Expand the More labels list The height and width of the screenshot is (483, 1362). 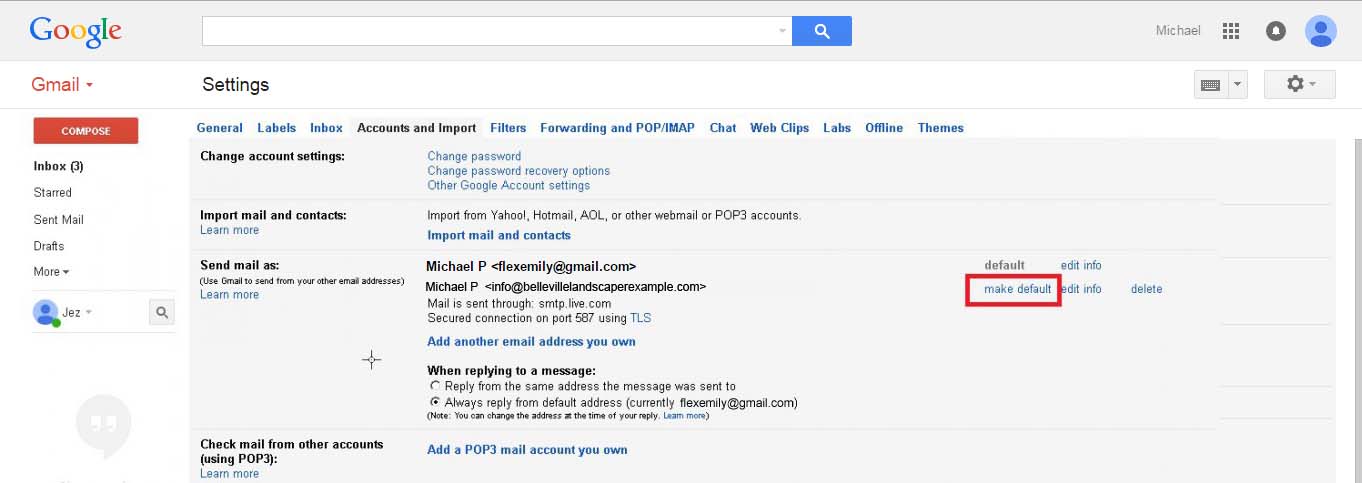tap(51, 272)
